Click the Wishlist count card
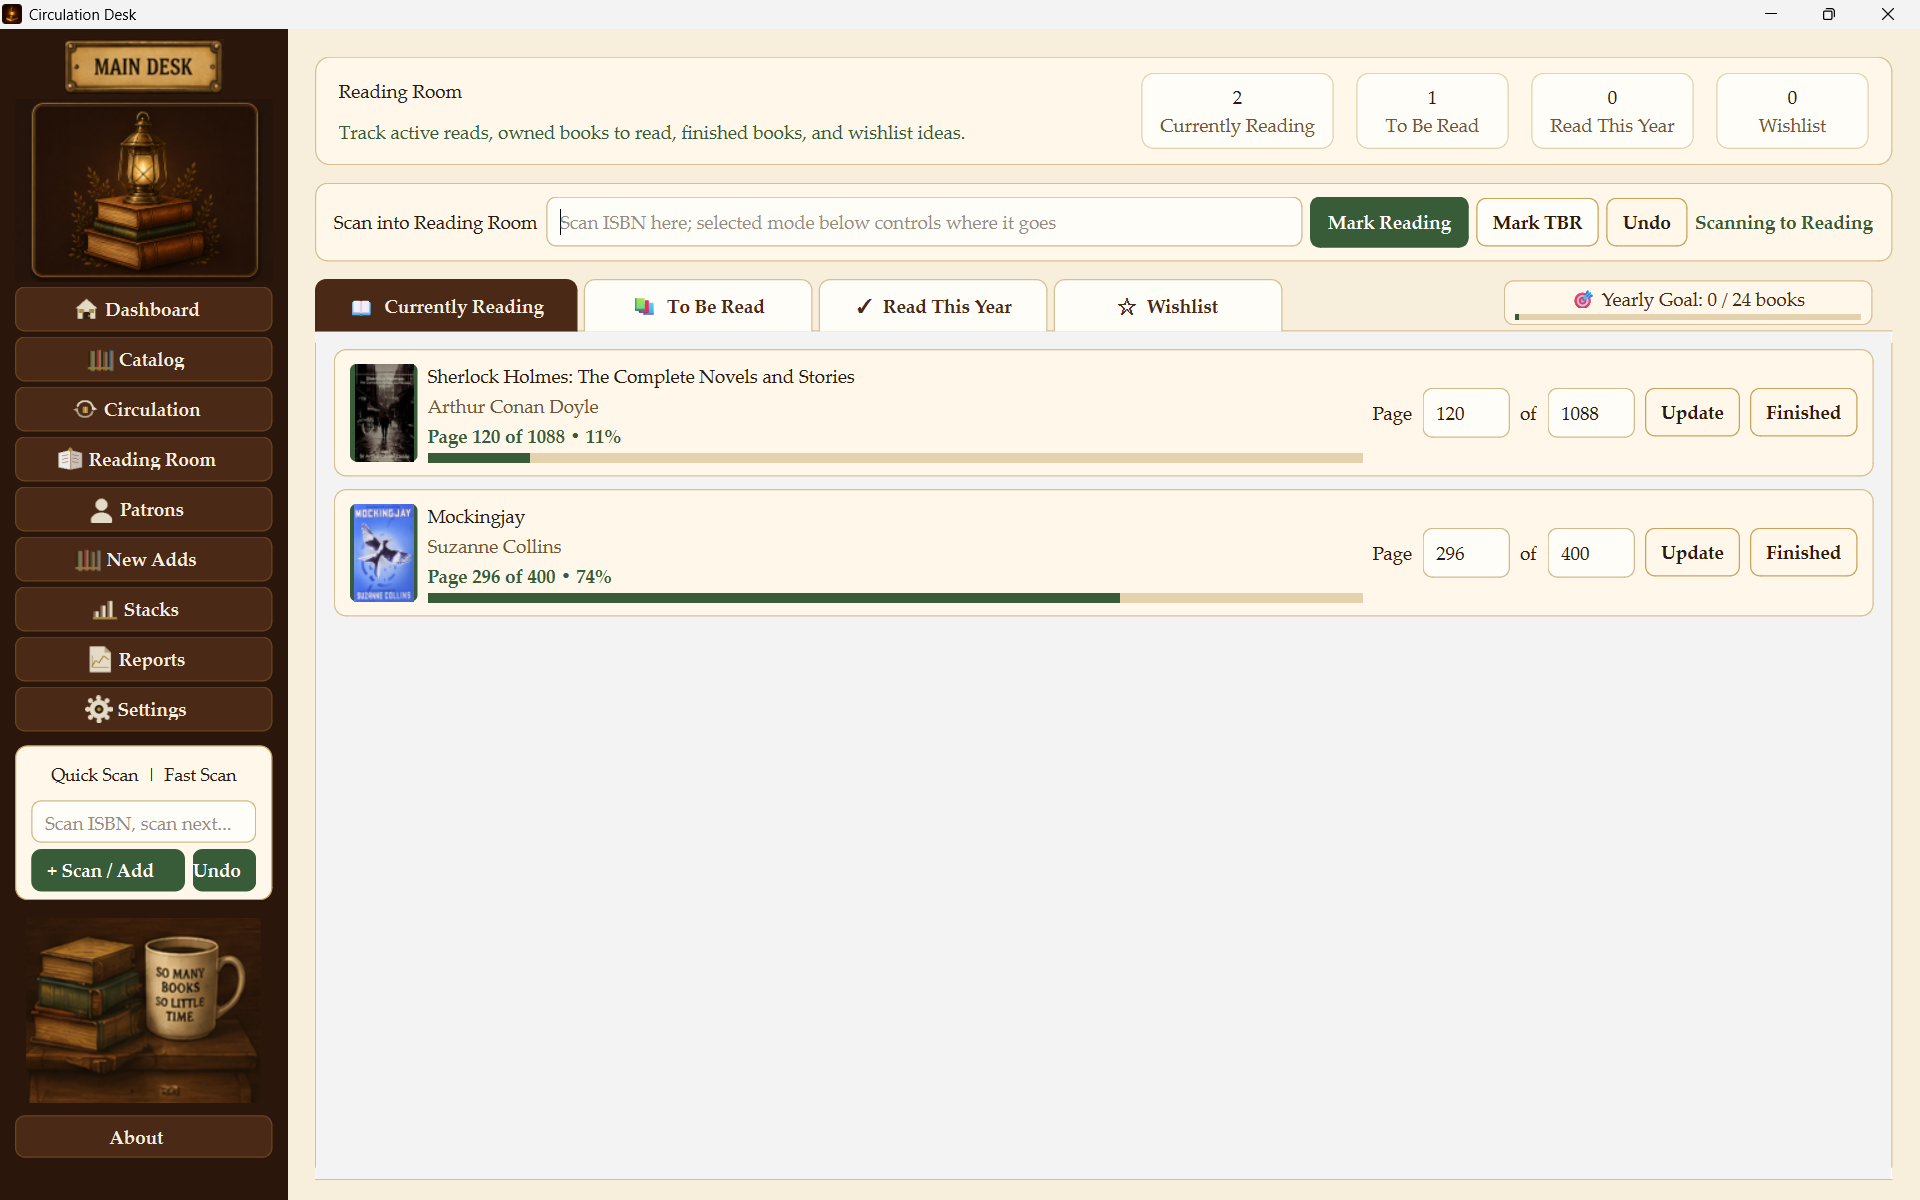The image size is (1920, 1200). (x=1791, y=111)
